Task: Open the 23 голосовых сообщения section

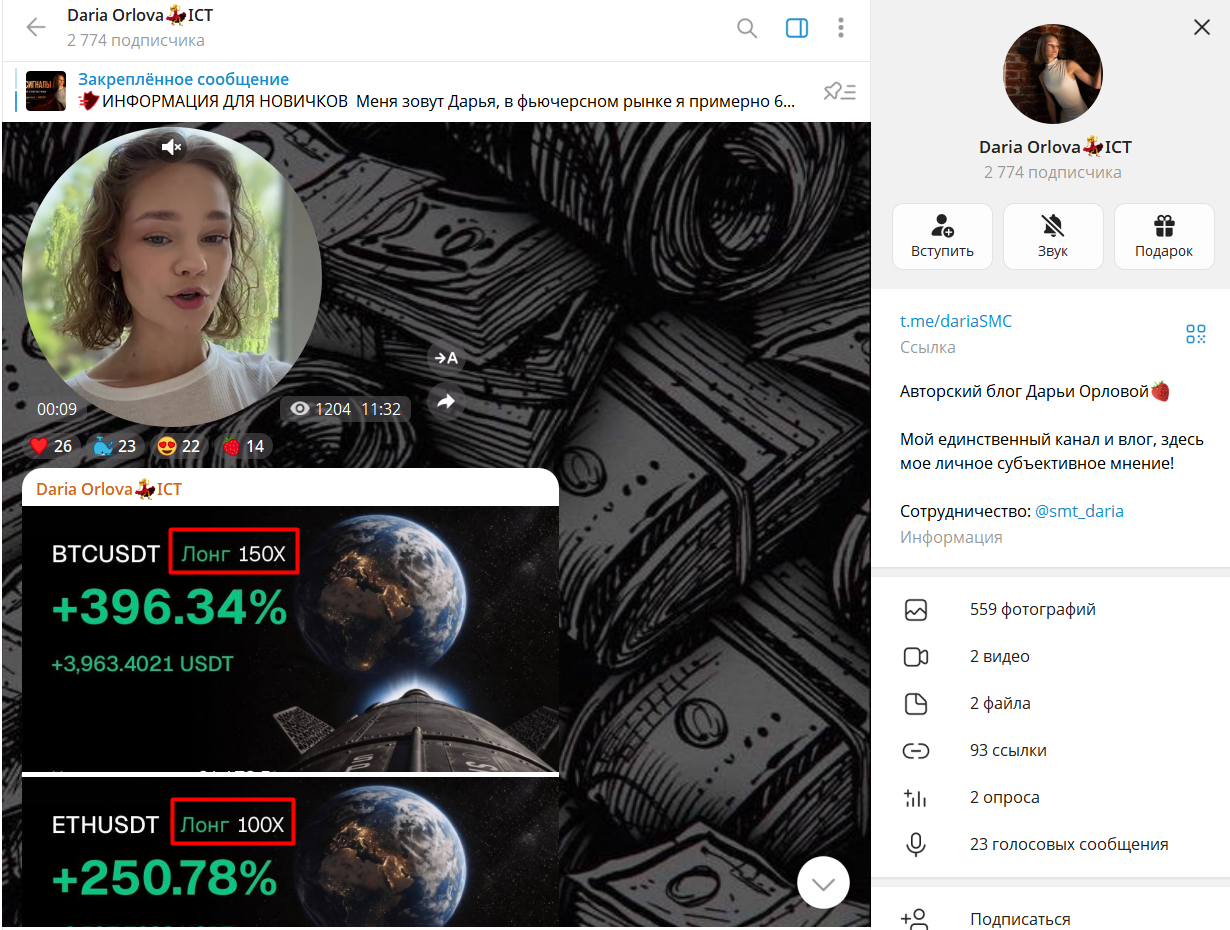Action: [x=1051, y=844]
